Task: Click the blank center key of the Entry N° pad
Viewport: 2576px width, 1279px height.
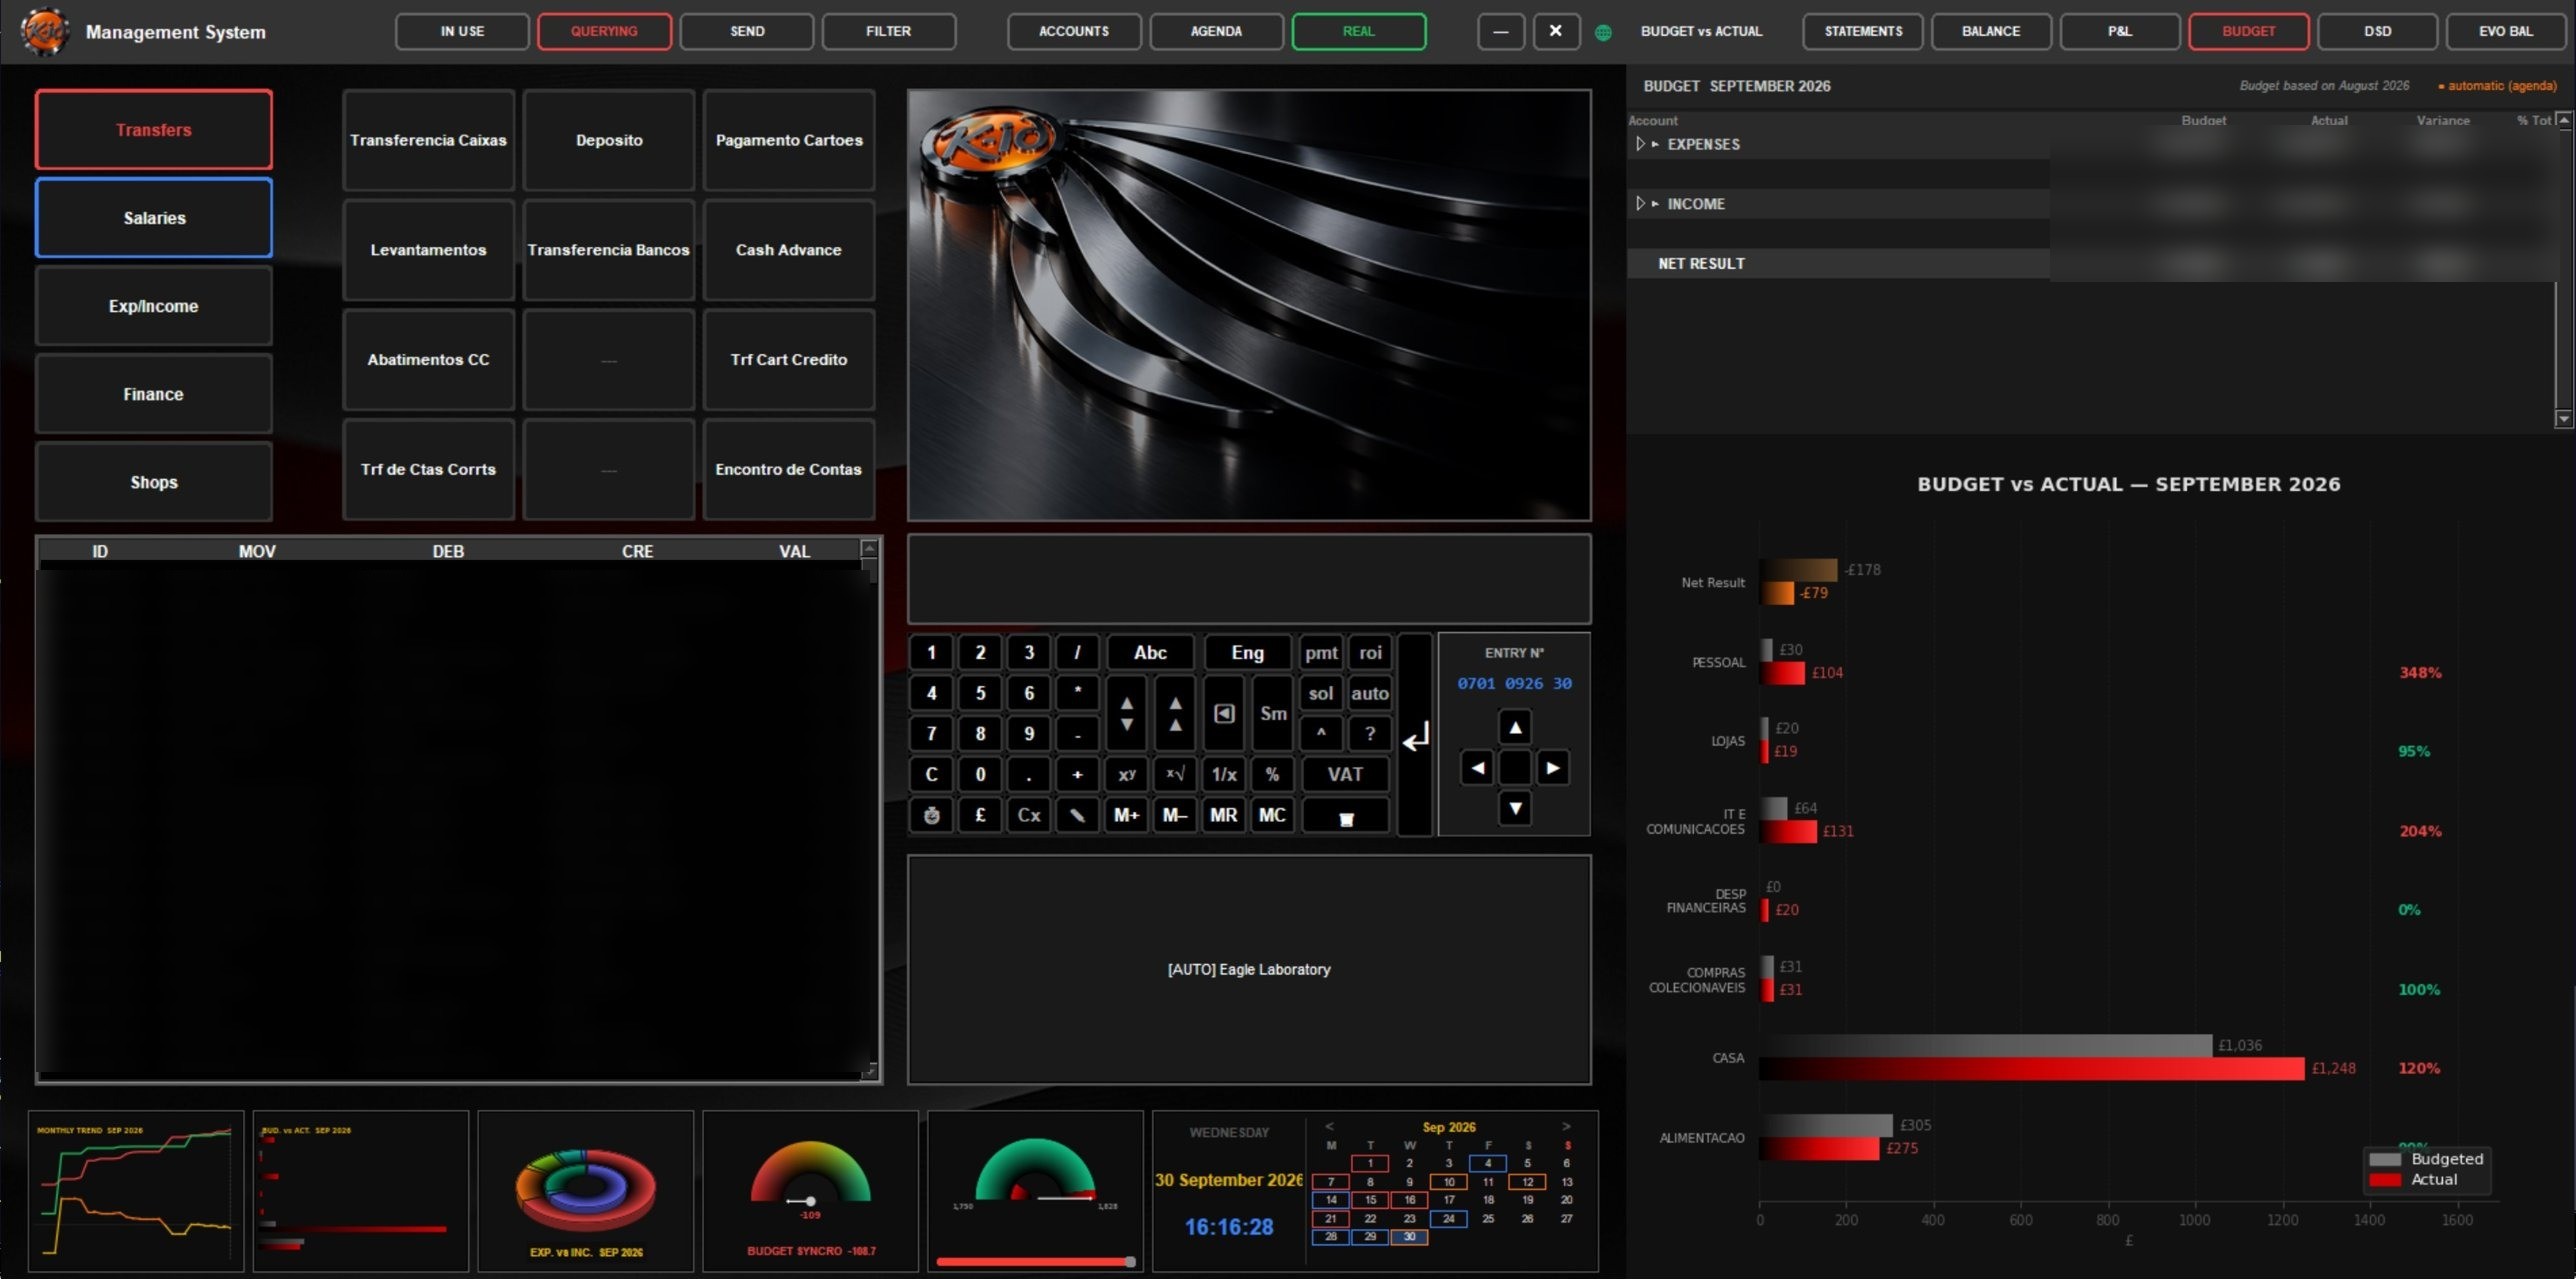Action: pyautogui.click(x=1515, y=768)
